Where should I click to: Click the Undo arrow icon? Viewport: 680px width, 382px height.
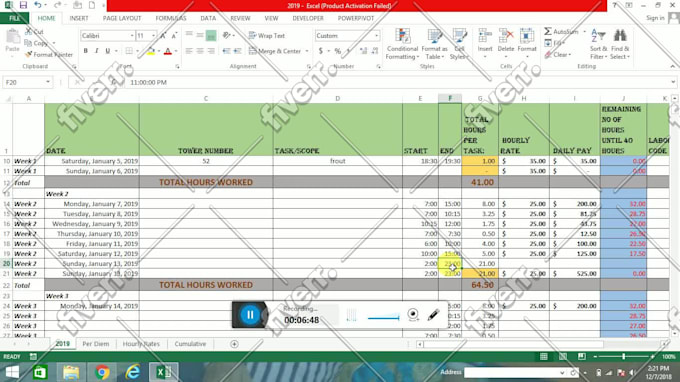pyautogui.click(x=38, y=5)
